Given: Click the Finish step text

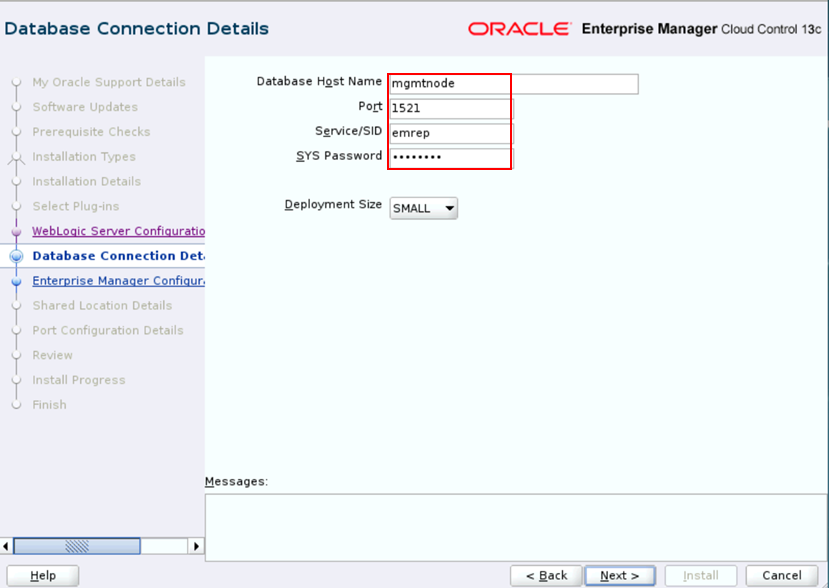Looking at the screenshot, I should 49,405.
